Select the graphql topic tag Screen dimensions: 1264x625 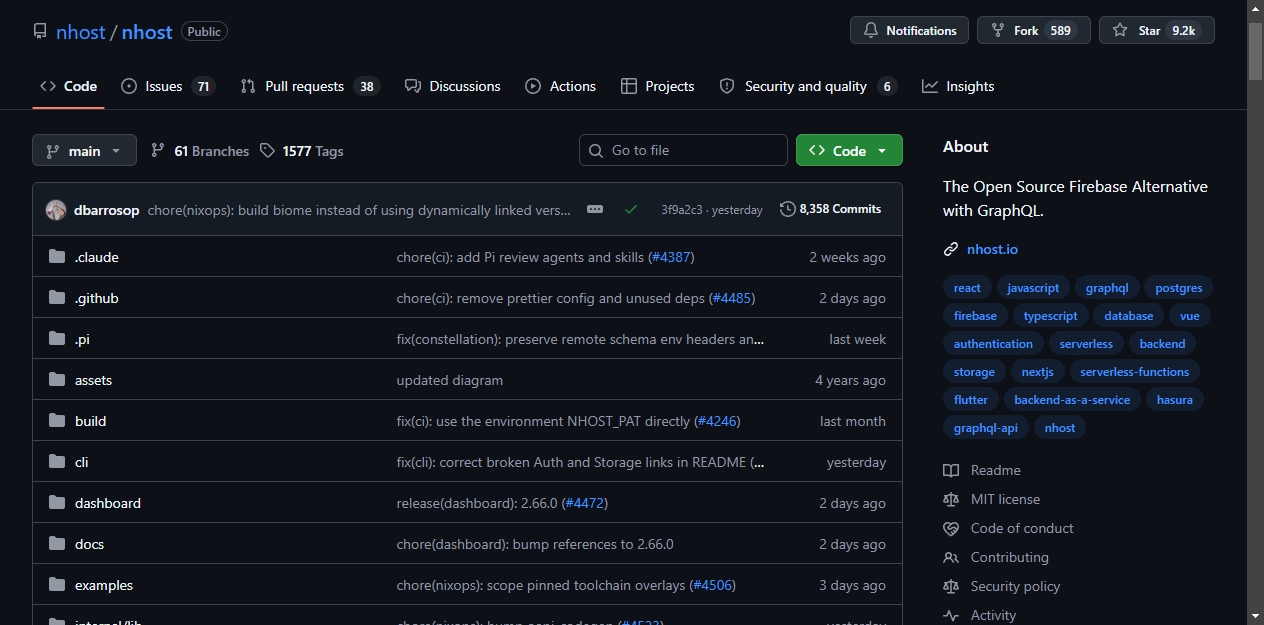coord(1107,288)
